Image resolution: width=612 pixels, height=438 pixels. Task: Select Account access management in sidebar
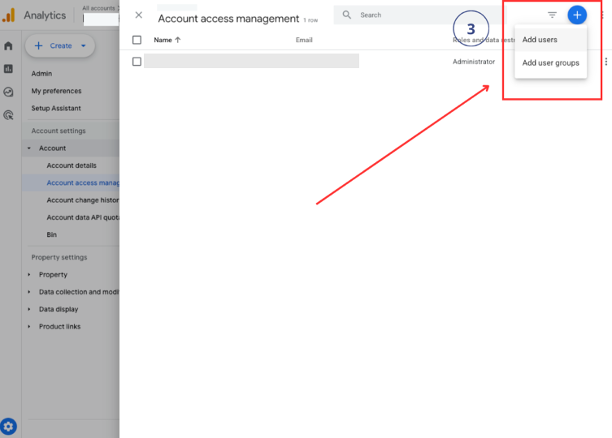tap(83, 183)
